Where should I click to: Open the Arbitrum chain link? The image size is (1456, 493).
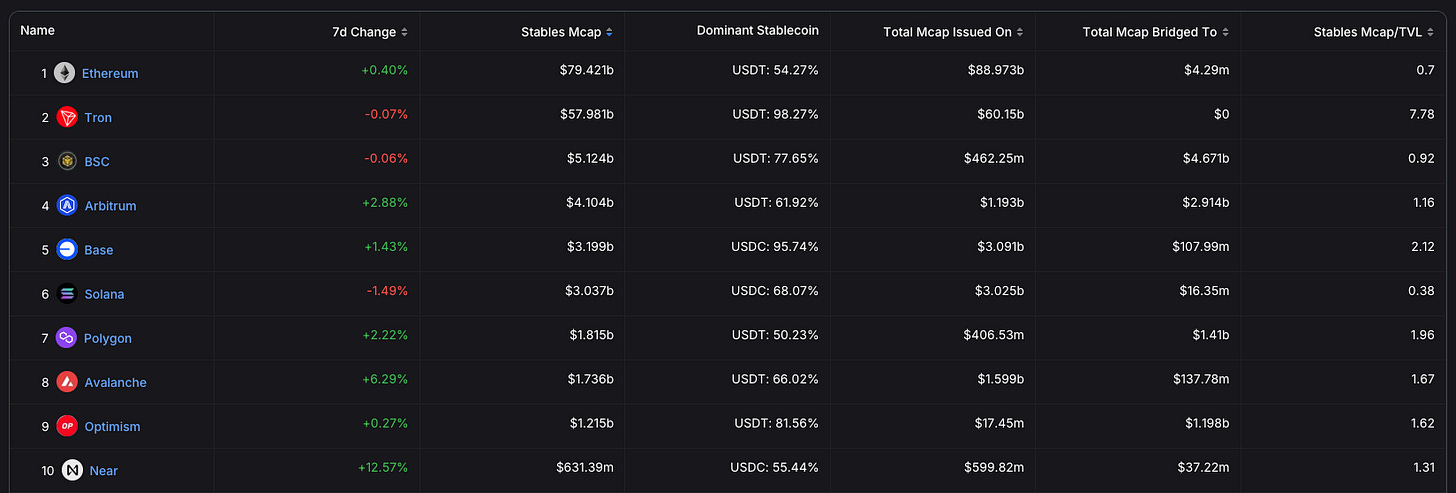[110, 205]
